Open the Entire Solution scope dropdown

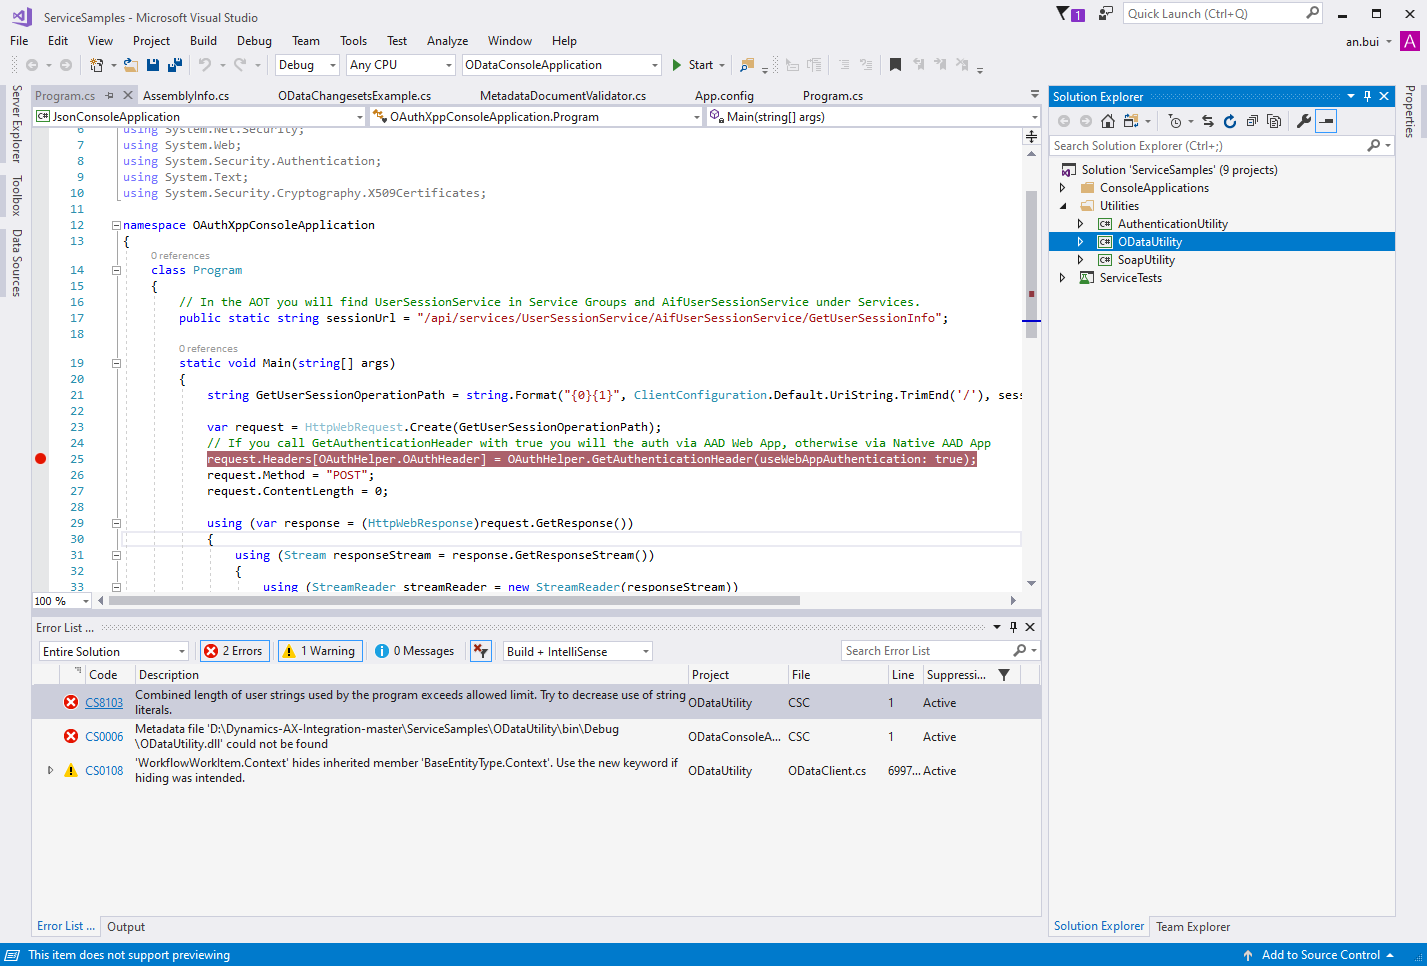tap(114, 651)
